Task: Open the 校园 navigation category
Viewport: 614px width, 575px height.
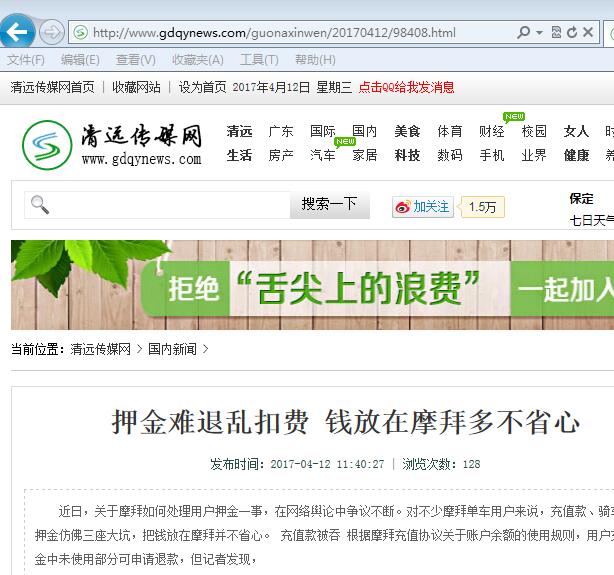Action: [534, 131]
